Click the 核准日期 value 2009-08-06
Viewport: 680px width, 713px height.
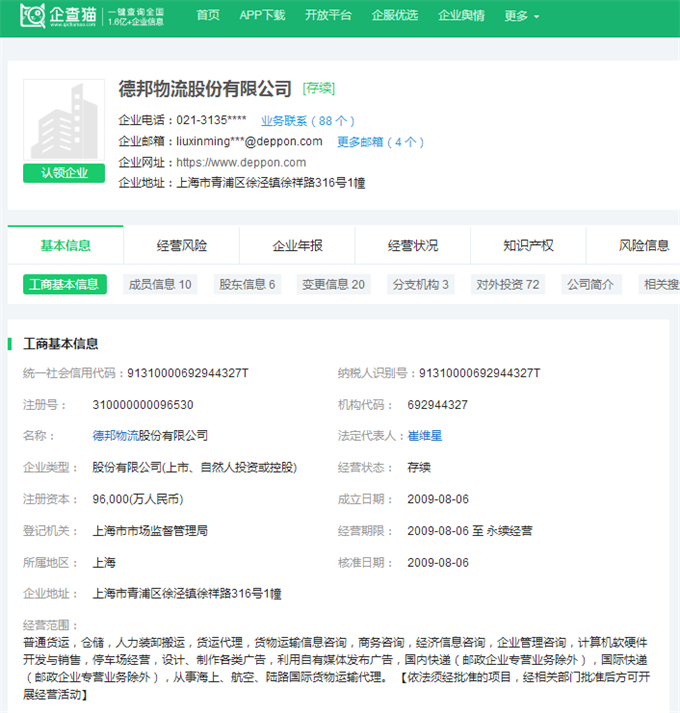(438, 562)
